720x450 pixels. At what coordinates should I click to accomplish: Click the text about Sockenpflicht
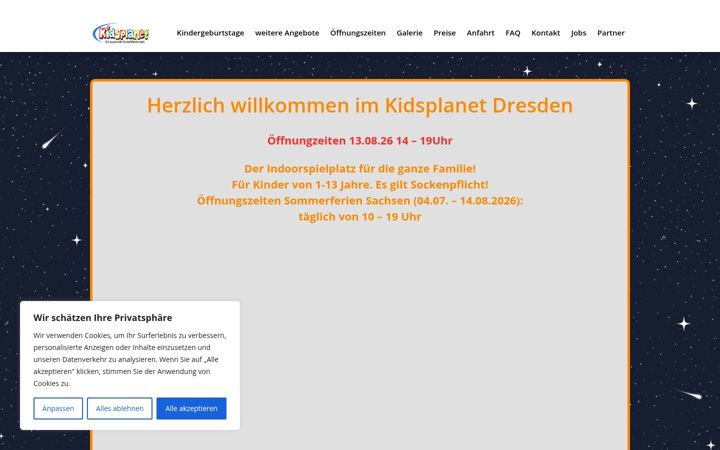pos(360,185)
